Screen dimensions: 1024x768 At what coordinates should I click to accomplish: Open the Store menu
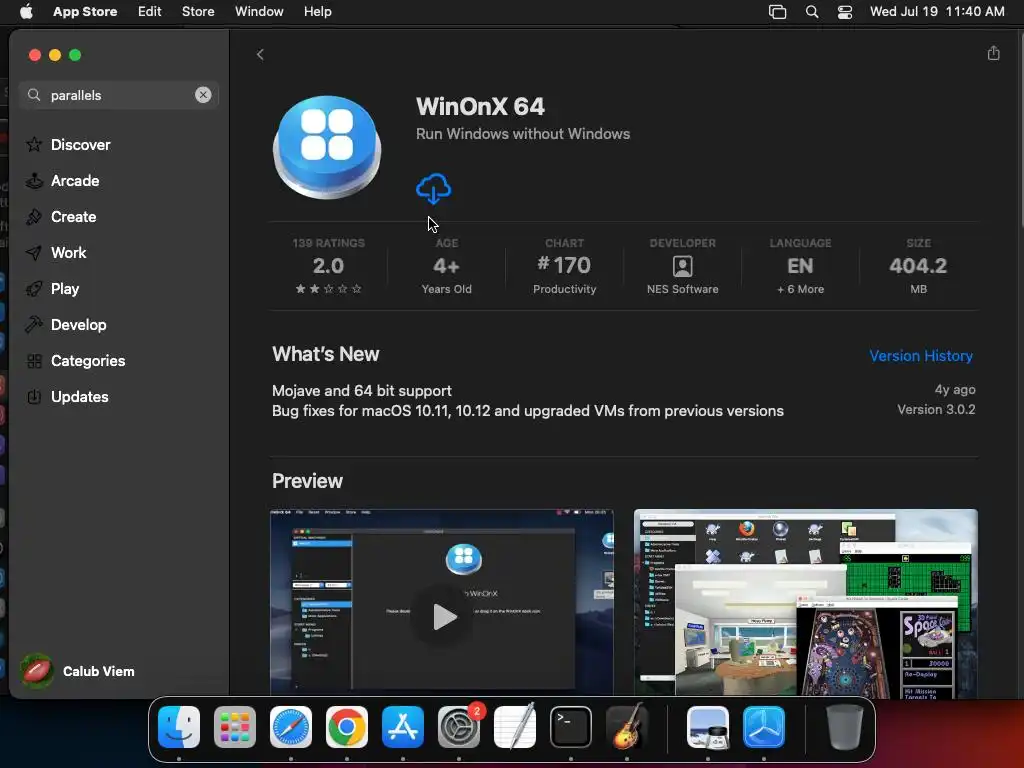point(198,11)
